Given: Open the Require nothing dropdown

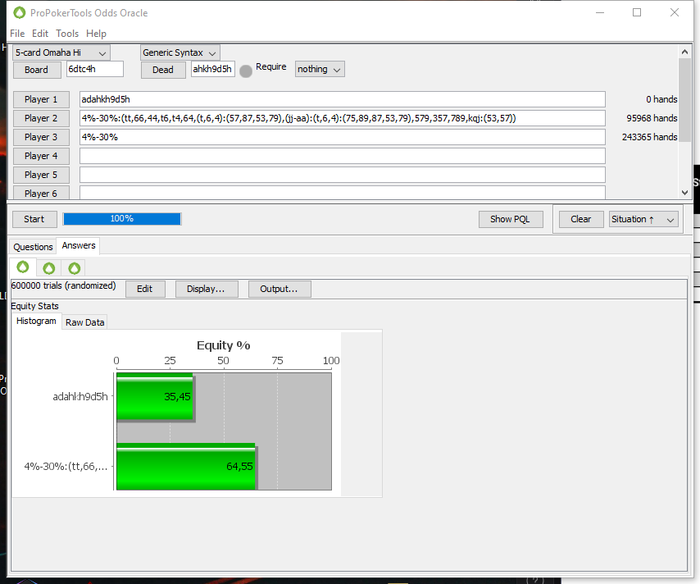Looking at the screenshot, I should pyautogui.click(x=319, y=69).
